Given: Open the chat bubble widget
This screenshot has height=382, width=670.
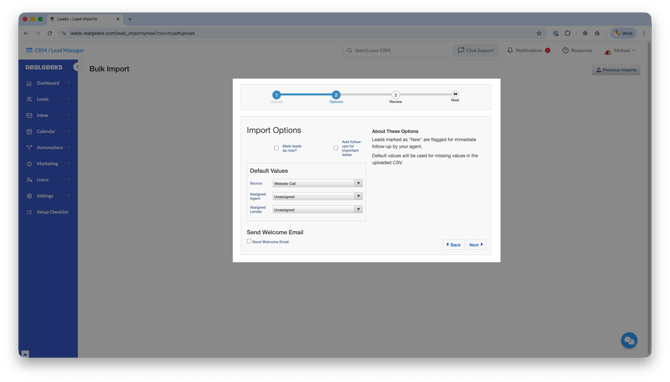Looking at the screenshot, I should tap(629, 341).
